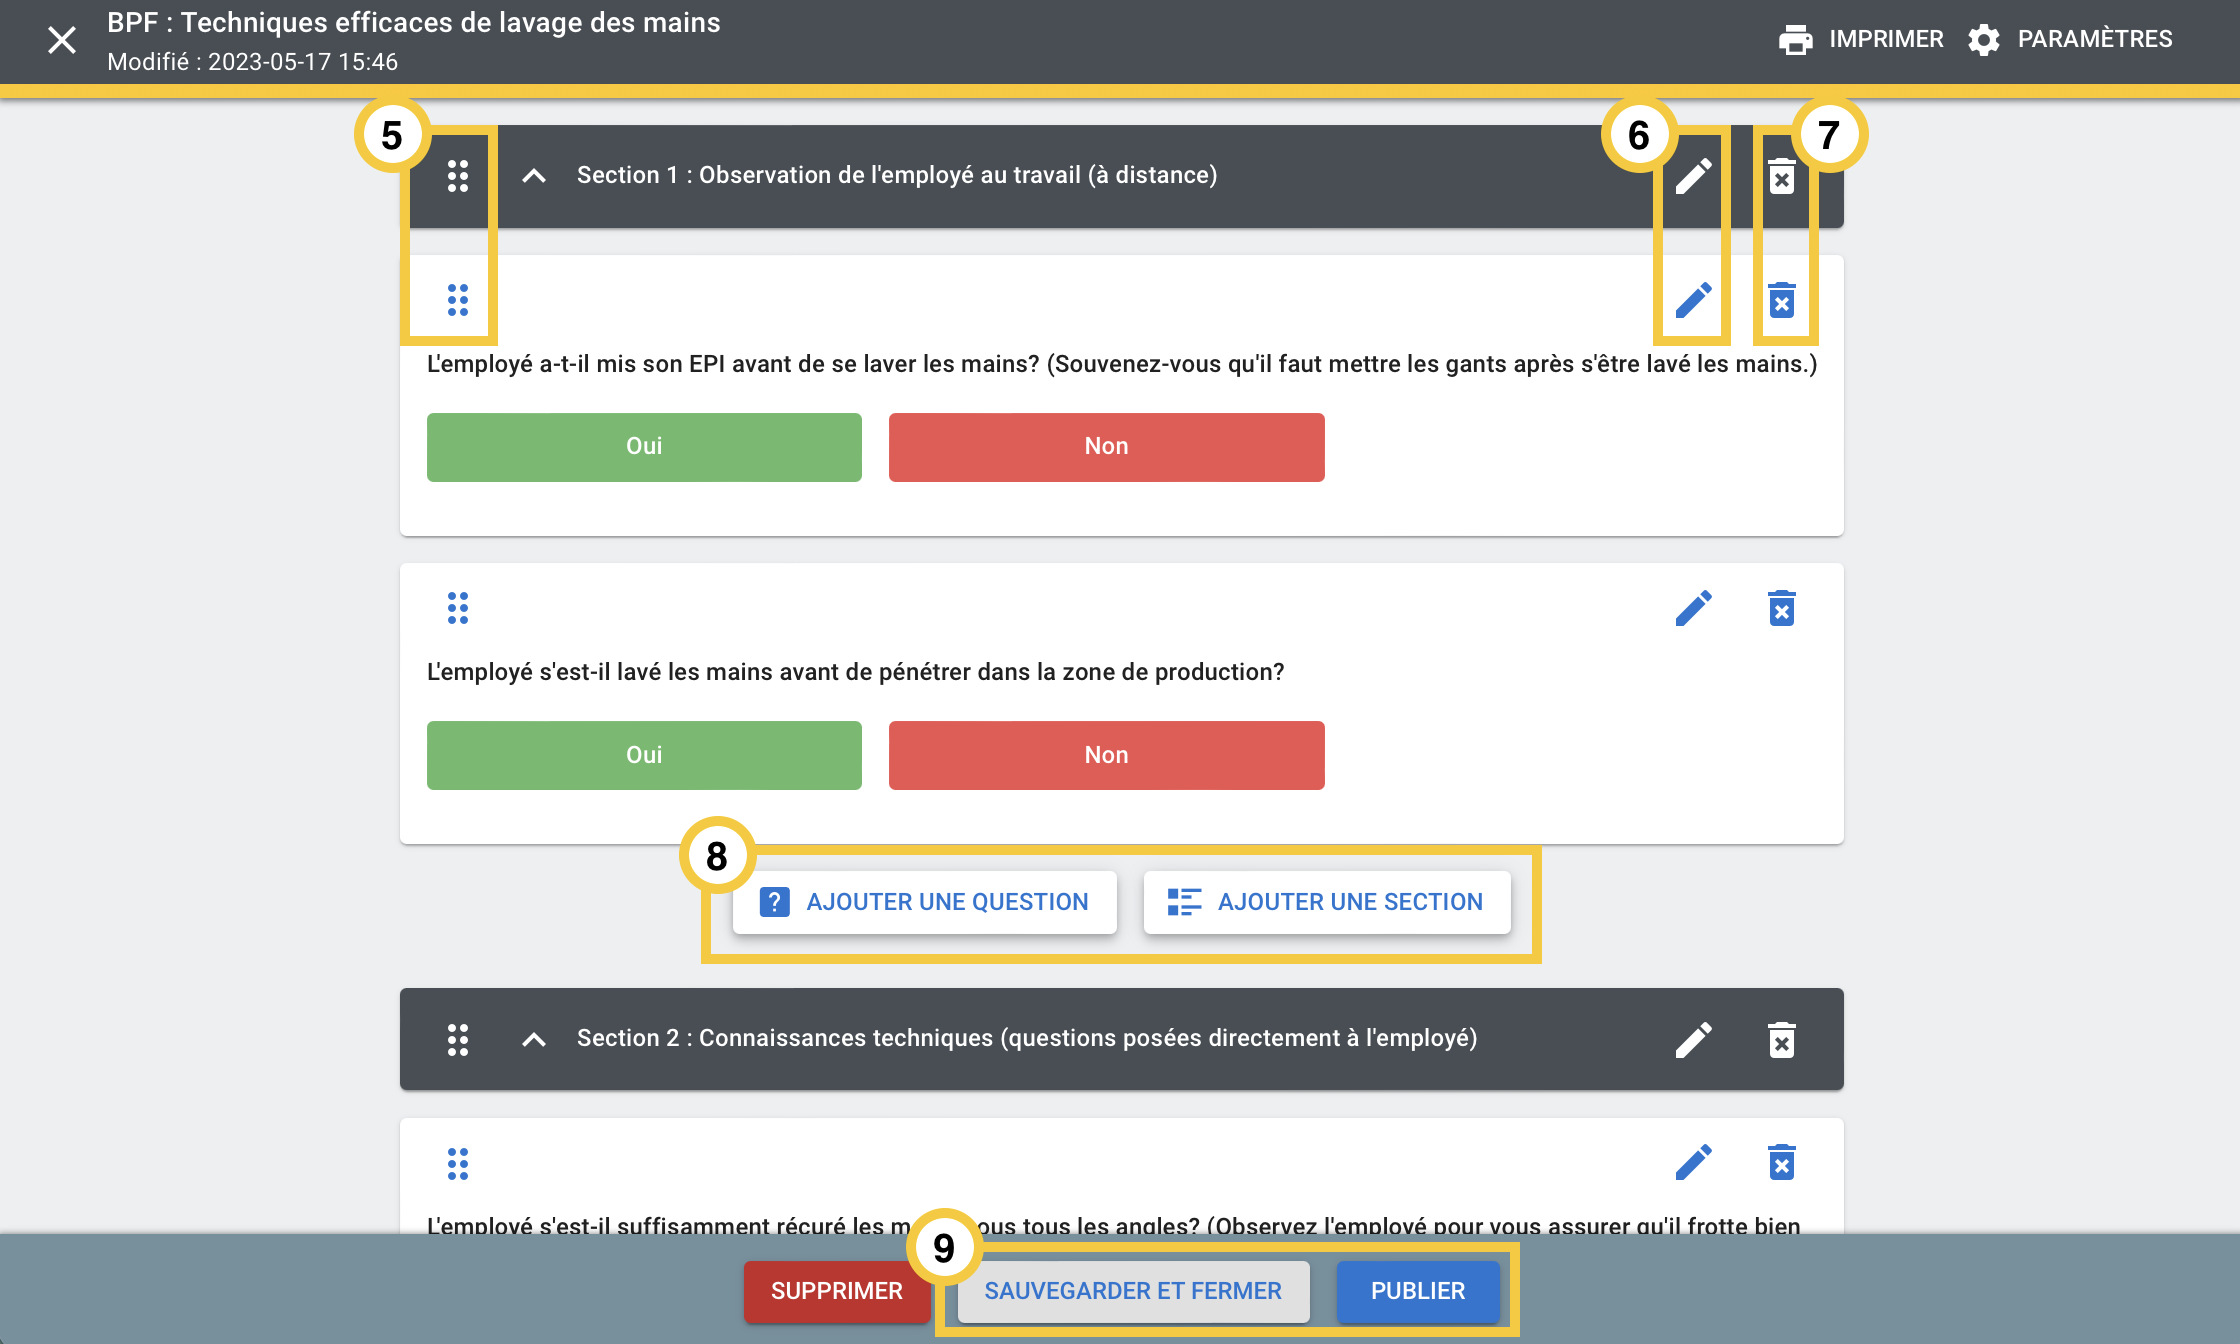
Task: Open PARAMÈTRES in the top bar
Action: tap(2070, 39)
